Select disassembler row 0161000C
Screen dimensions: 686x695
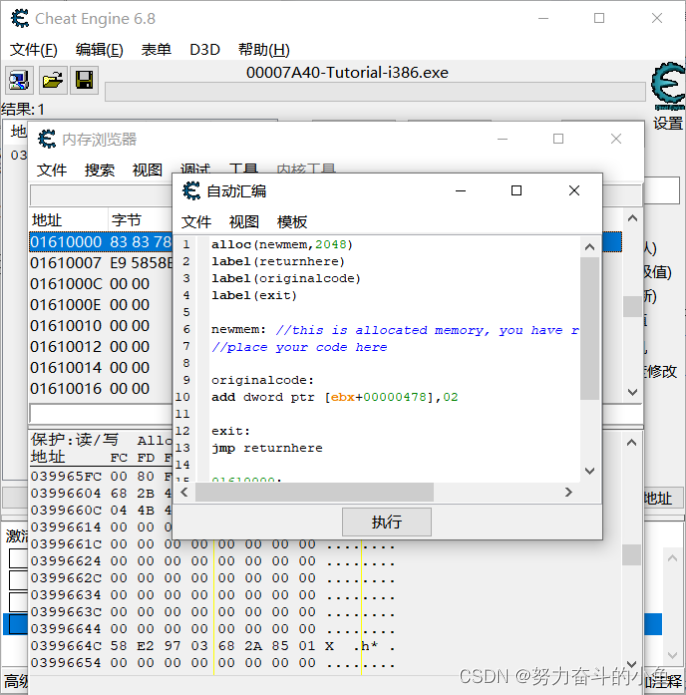click(x=101, y=284)
